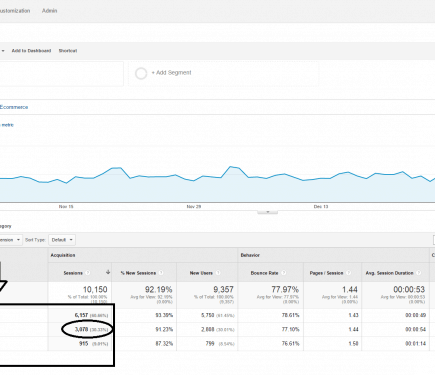The image size is (435, 375).
Task: Open help icon next to Bounce Rate
Action: [x=284, y=273]
